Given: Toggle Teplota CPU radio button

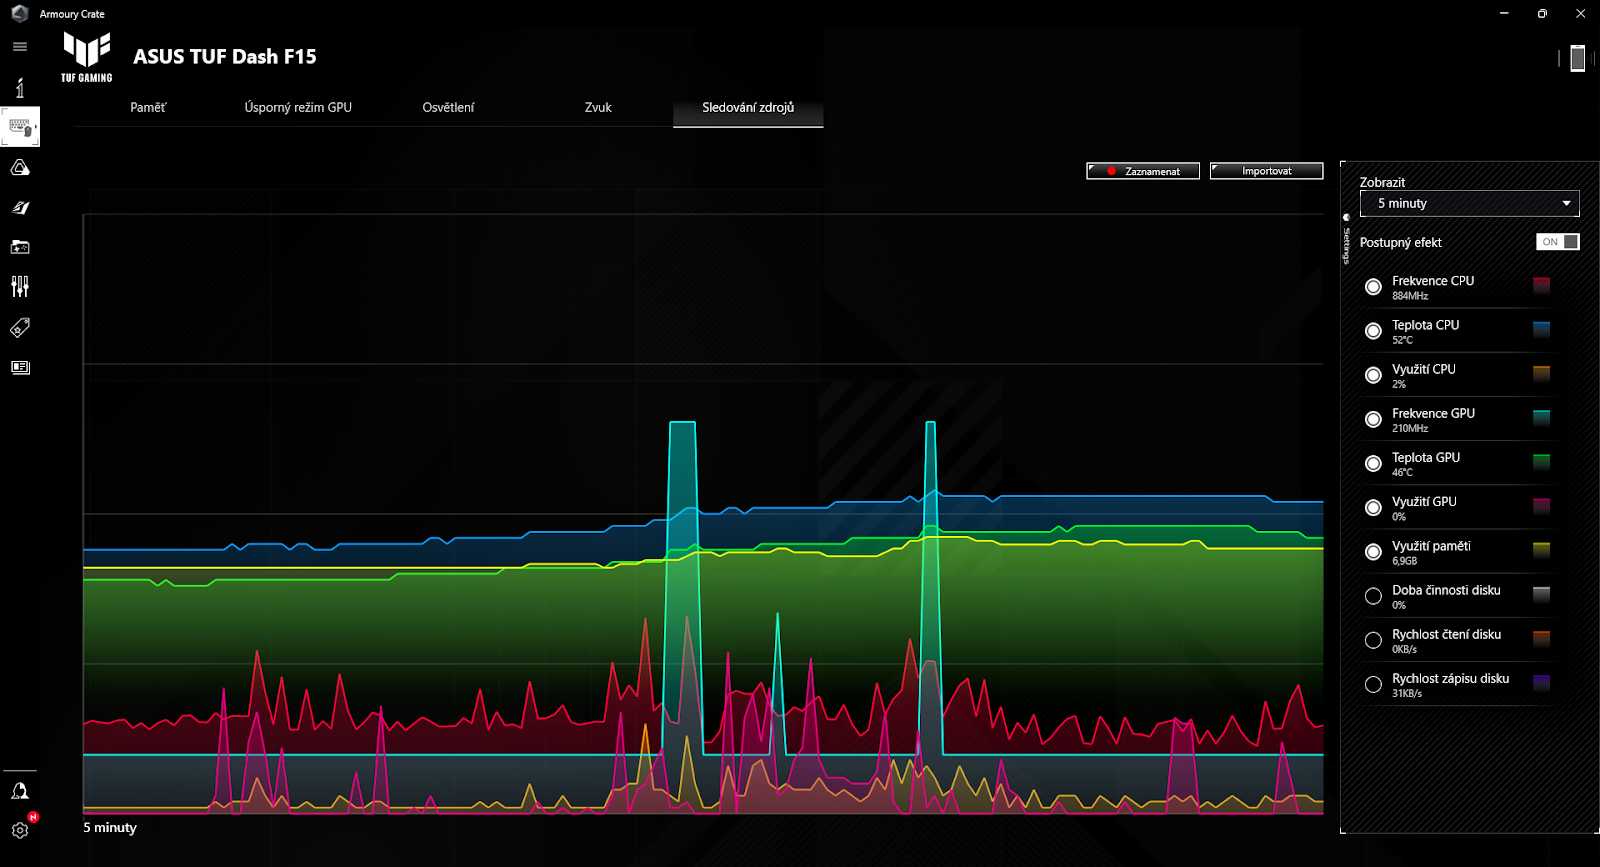Looking at the screenshot, I should click(1373, 331).
